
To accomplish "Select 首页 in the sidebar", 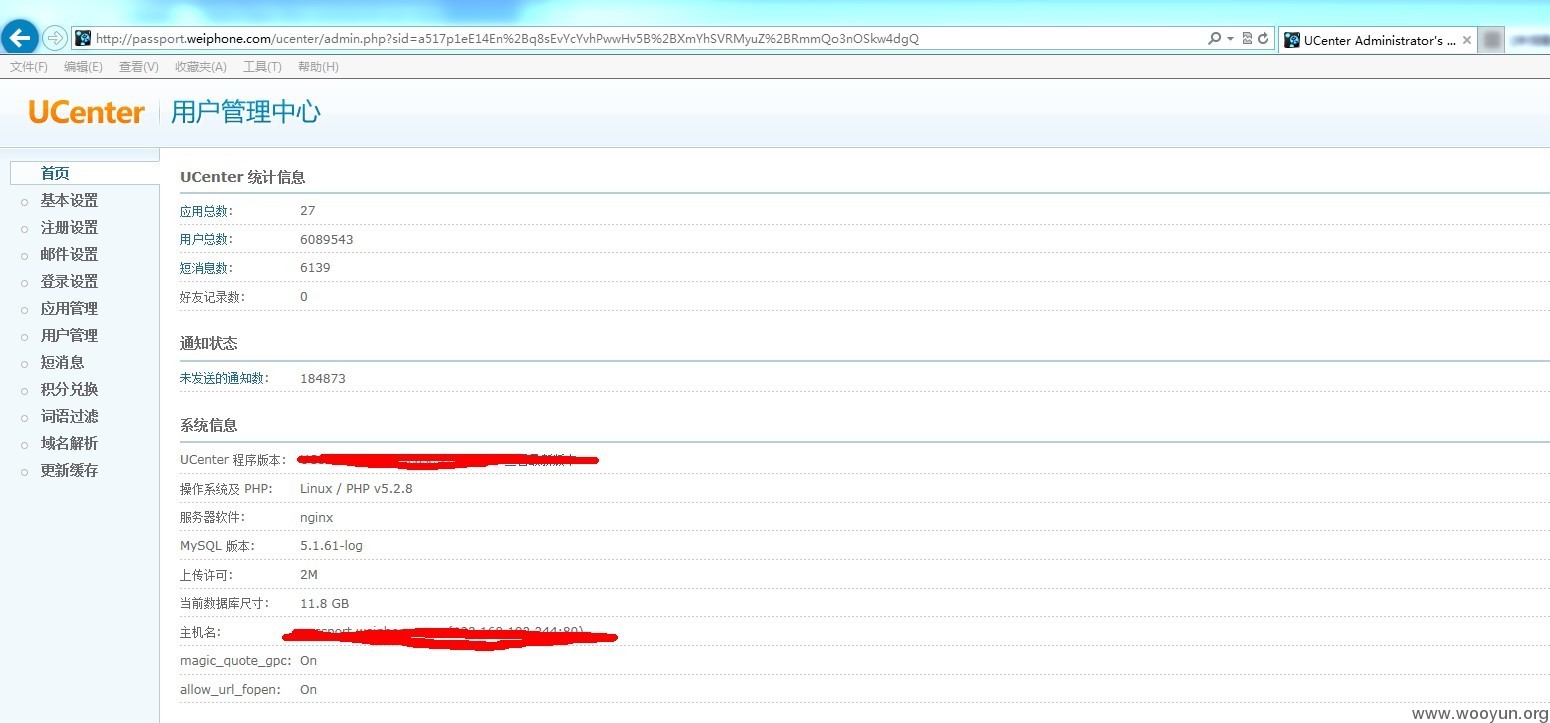I will pos(55,173).
